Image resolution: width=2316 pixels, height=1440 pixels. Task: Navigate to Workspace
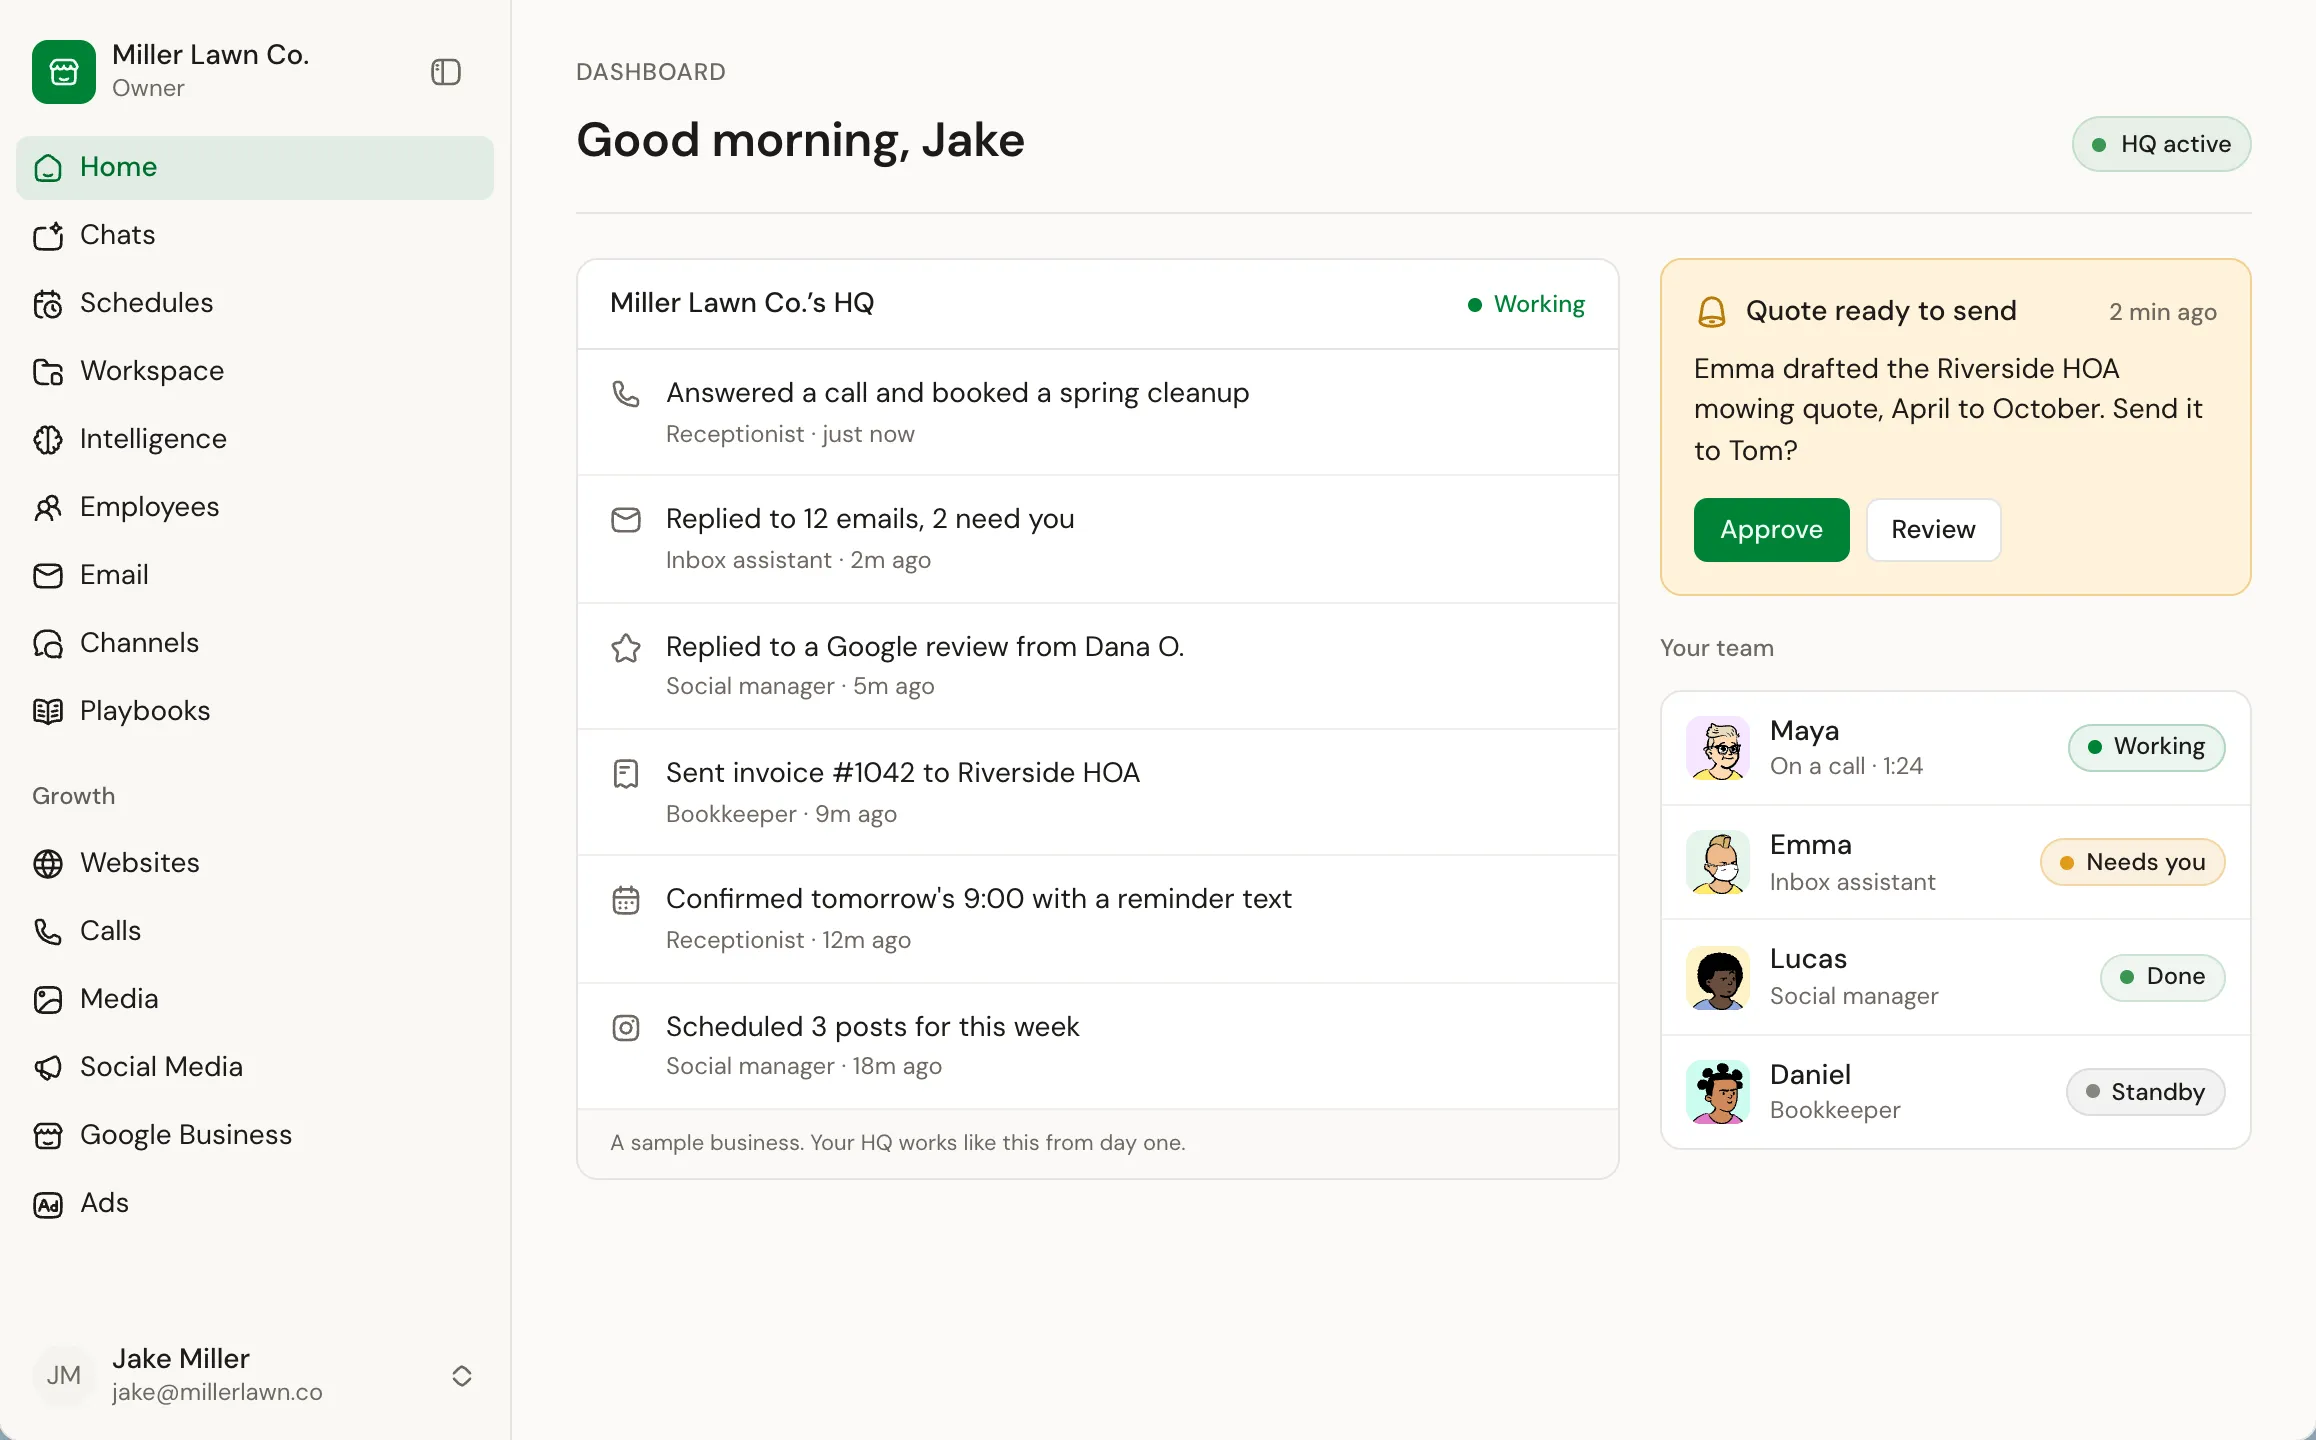(255, 371)
